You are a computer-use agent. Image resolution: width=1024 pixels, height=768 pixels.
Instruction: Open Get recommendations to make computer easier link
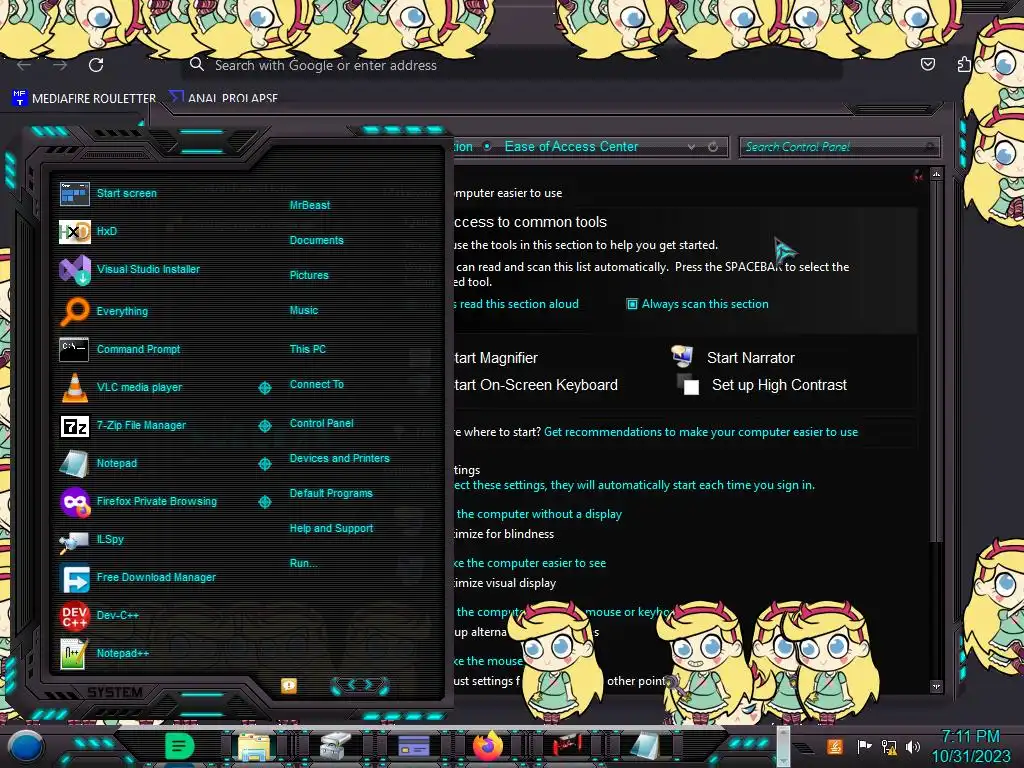coord(701,432)
